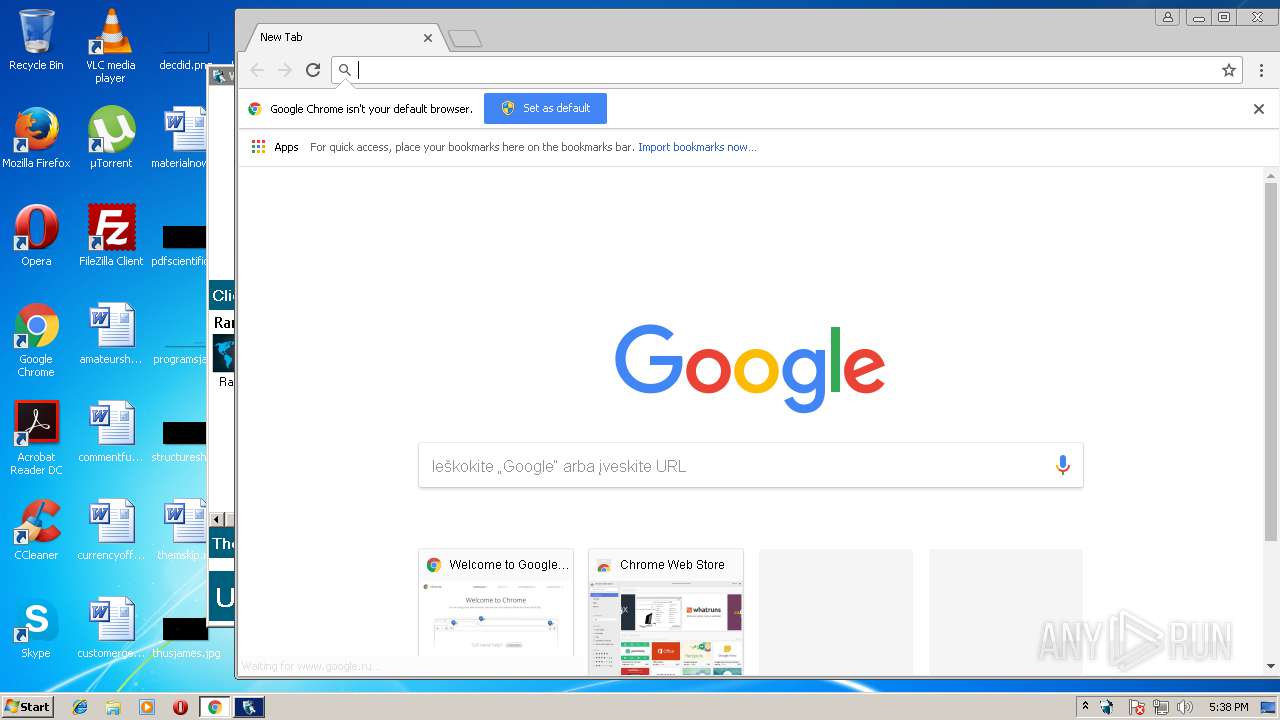This screenshot has height=720, width=1280.
Task: Show hidden system tray icons
Action: point(1085,707)
